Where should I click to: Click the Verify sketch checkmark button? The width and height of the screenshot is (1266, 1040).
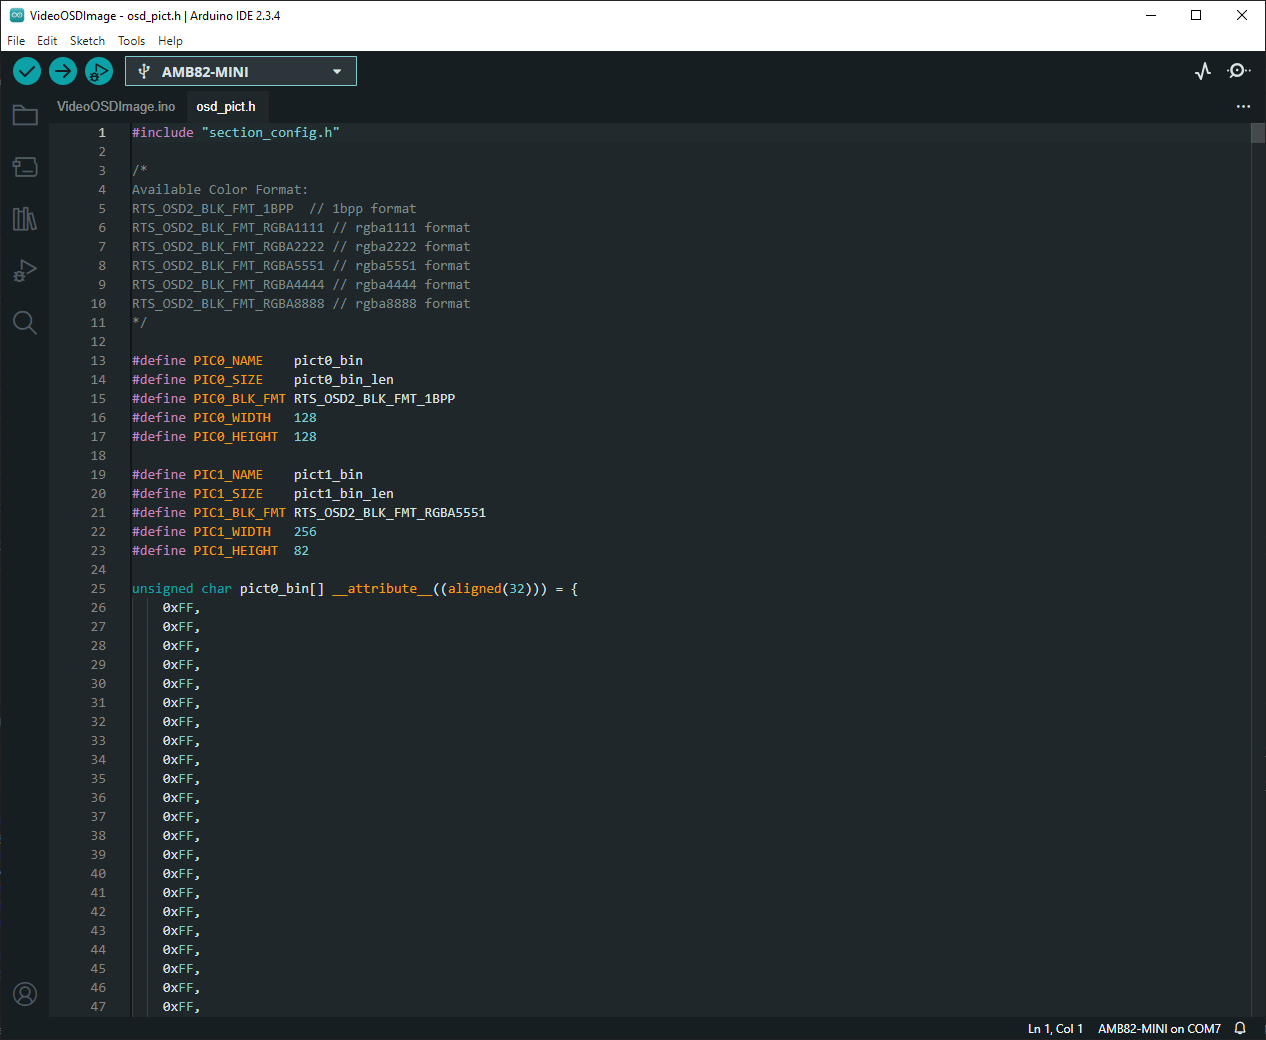pos(27,71)
